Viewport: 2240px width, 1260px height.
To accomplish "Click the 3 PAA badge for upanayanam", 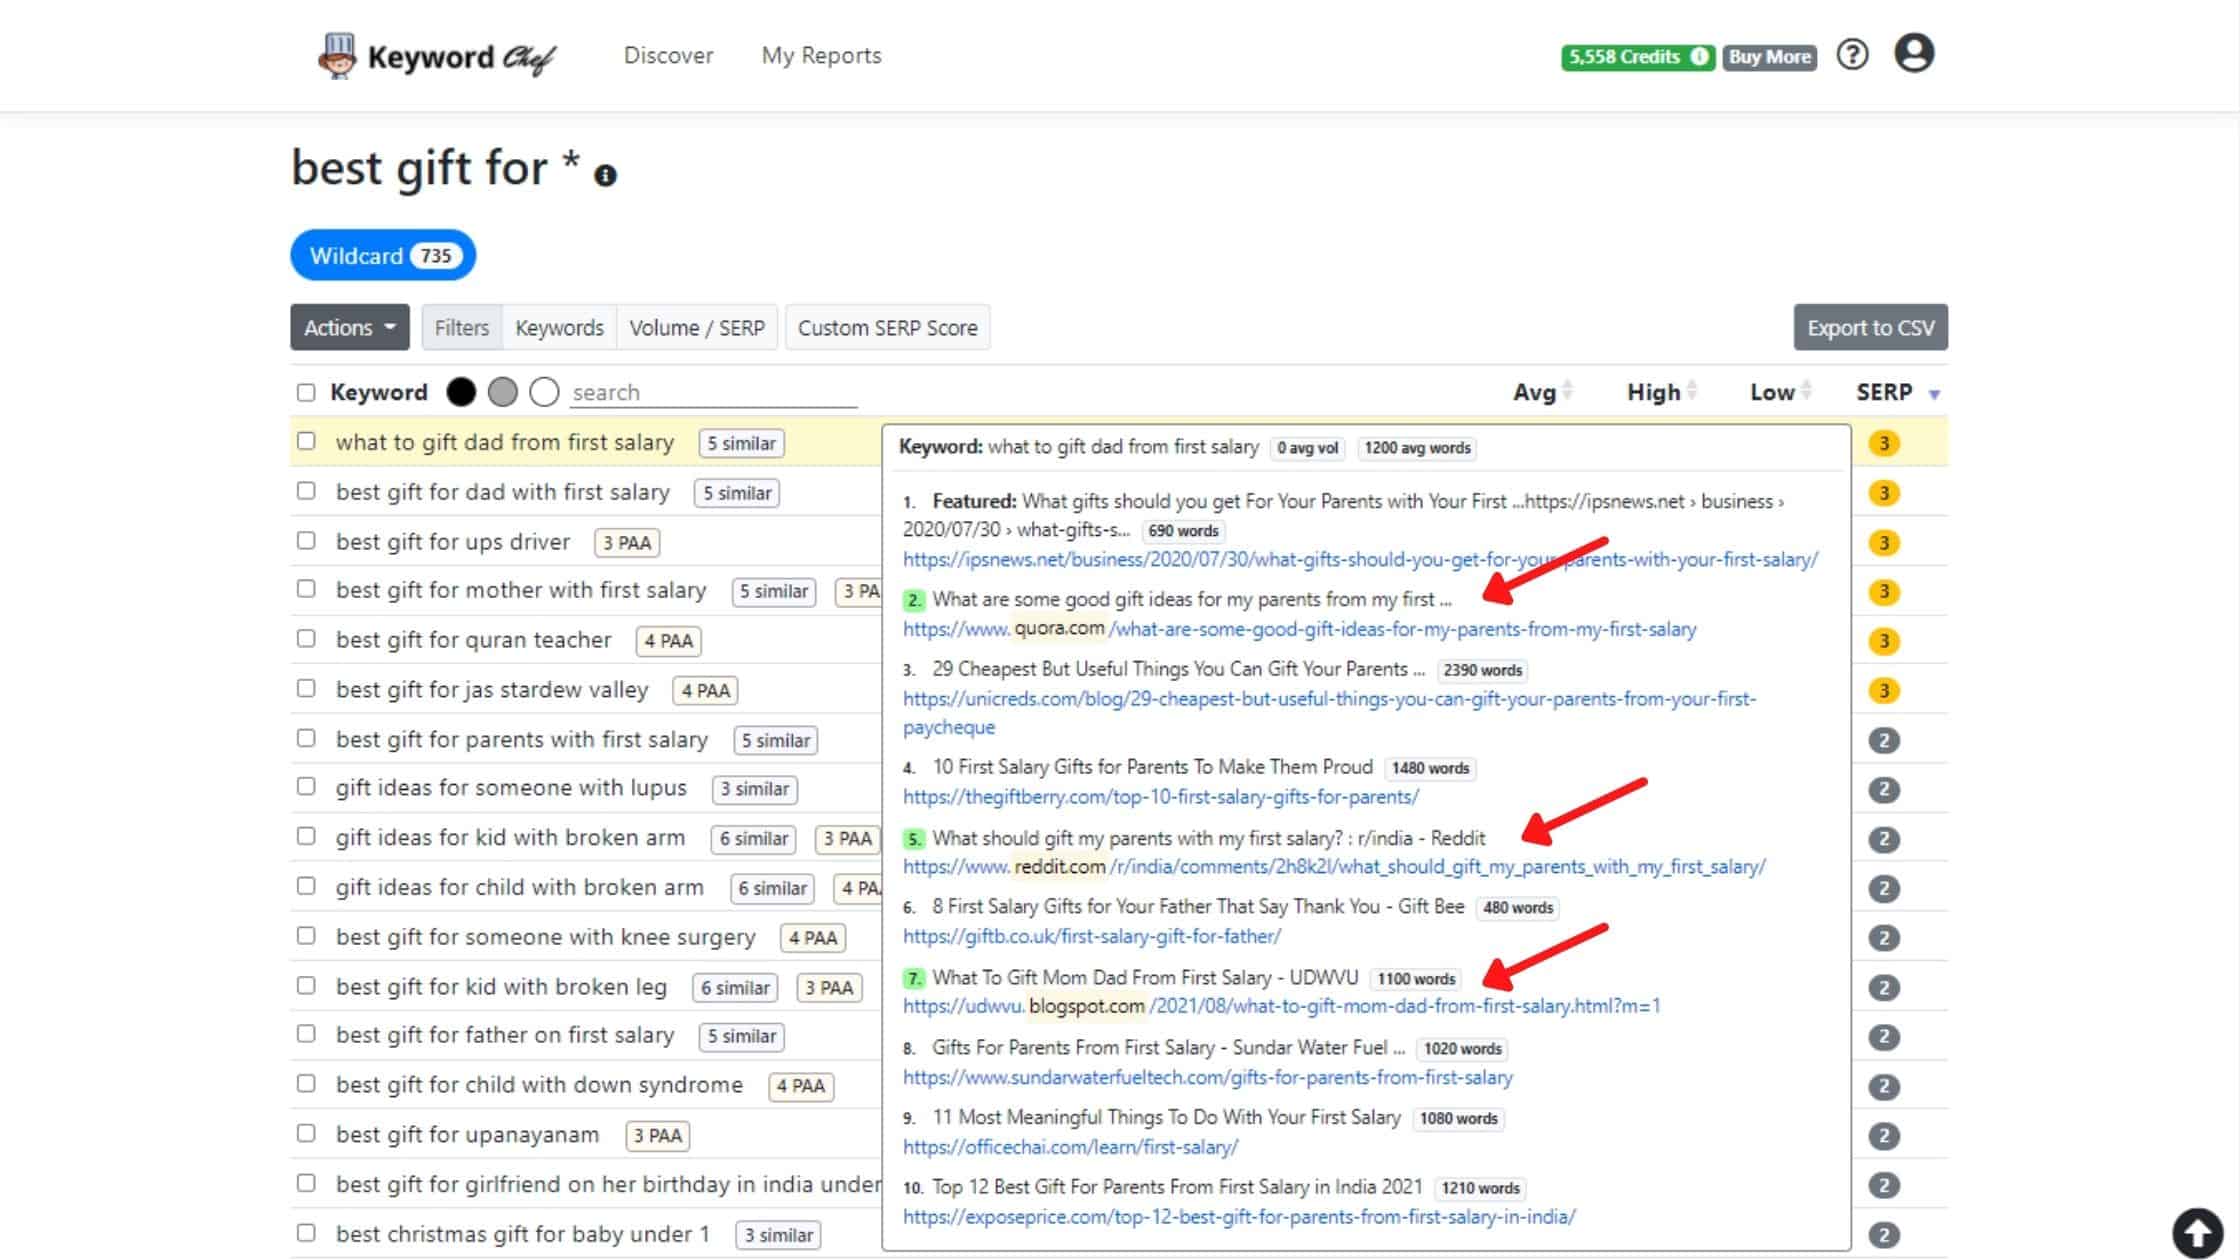I will (657, 1136).
